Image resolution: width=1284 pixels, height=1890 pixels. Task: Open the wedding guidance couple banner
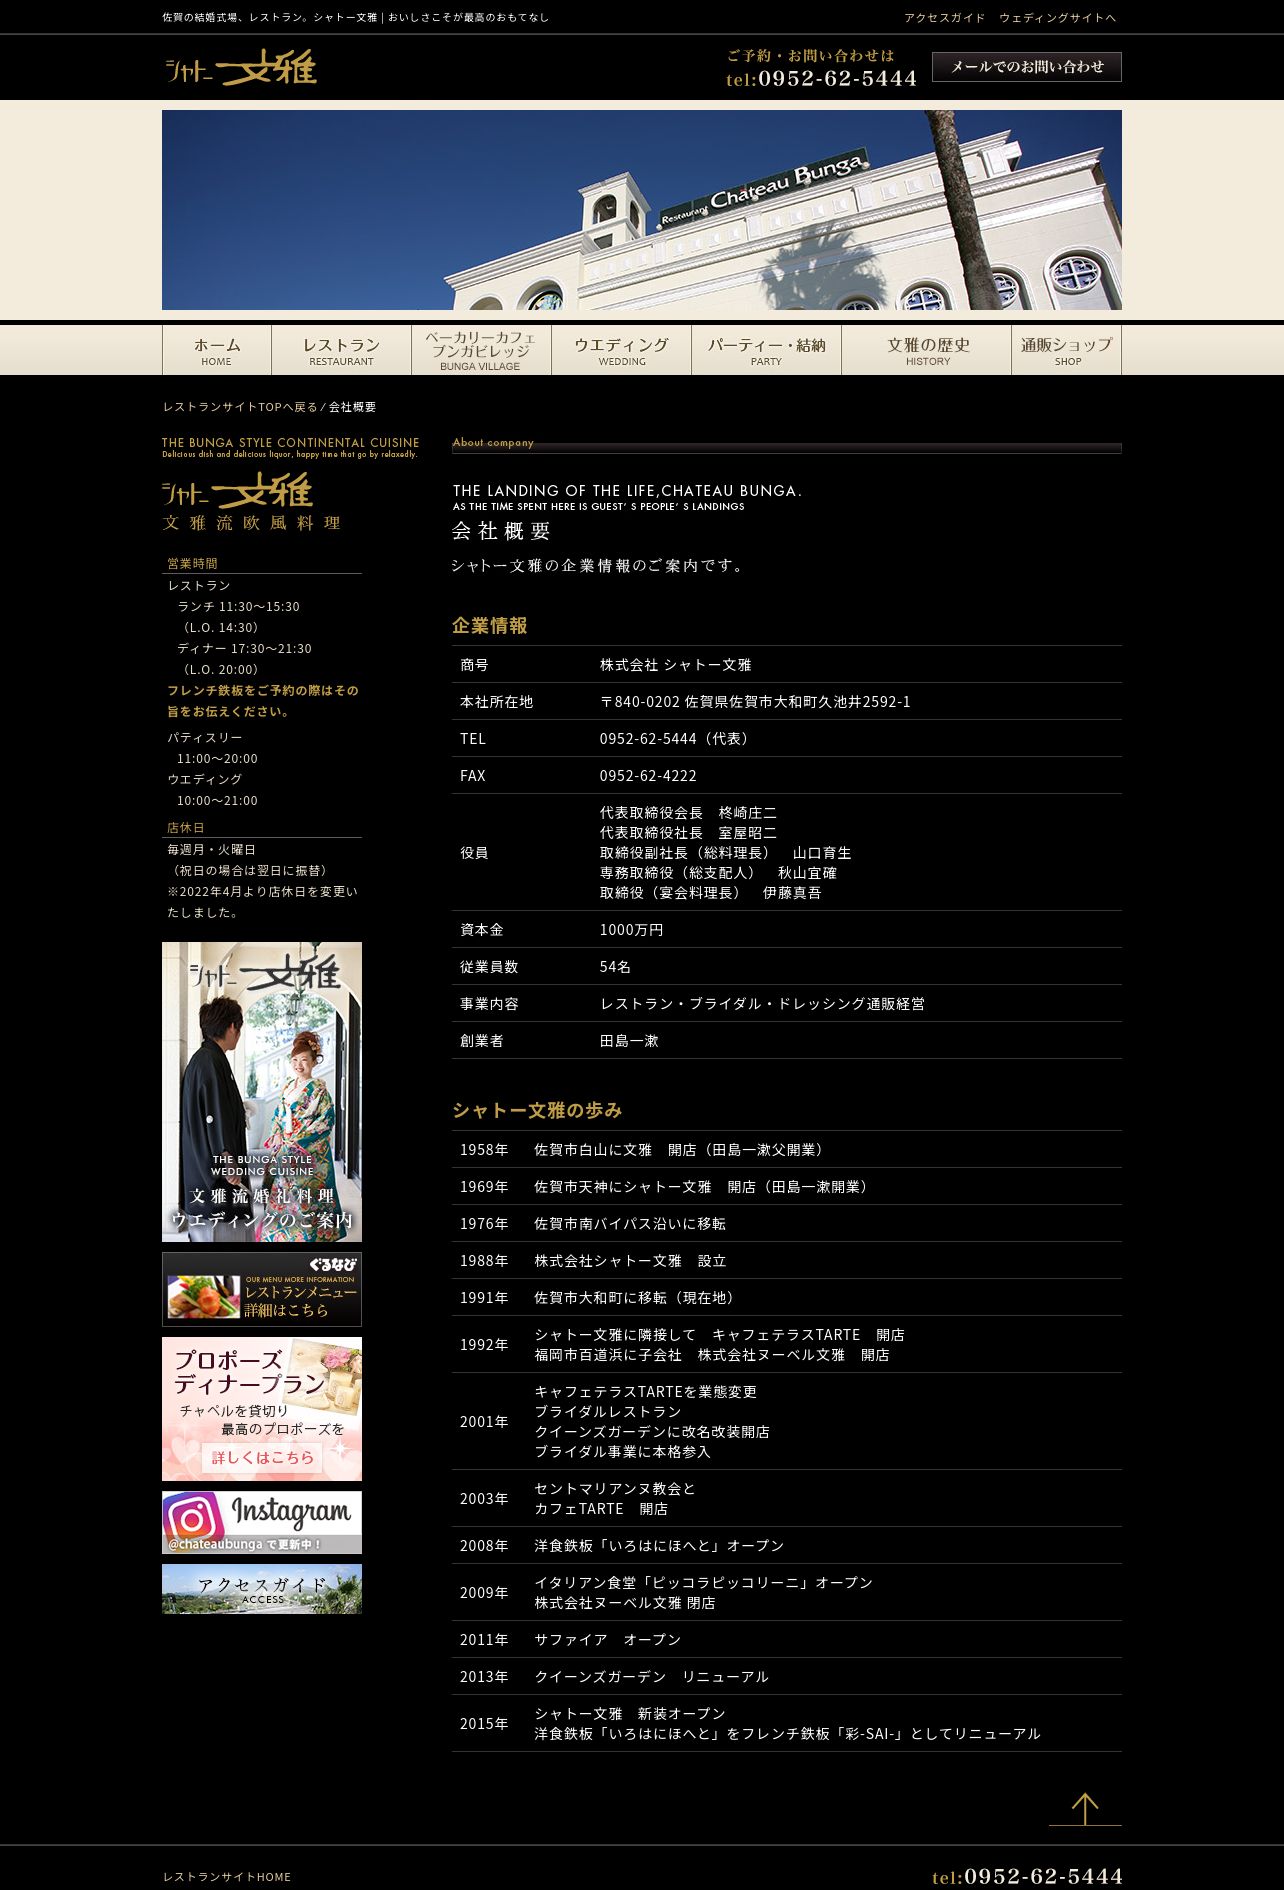[x=262, y=1092]
